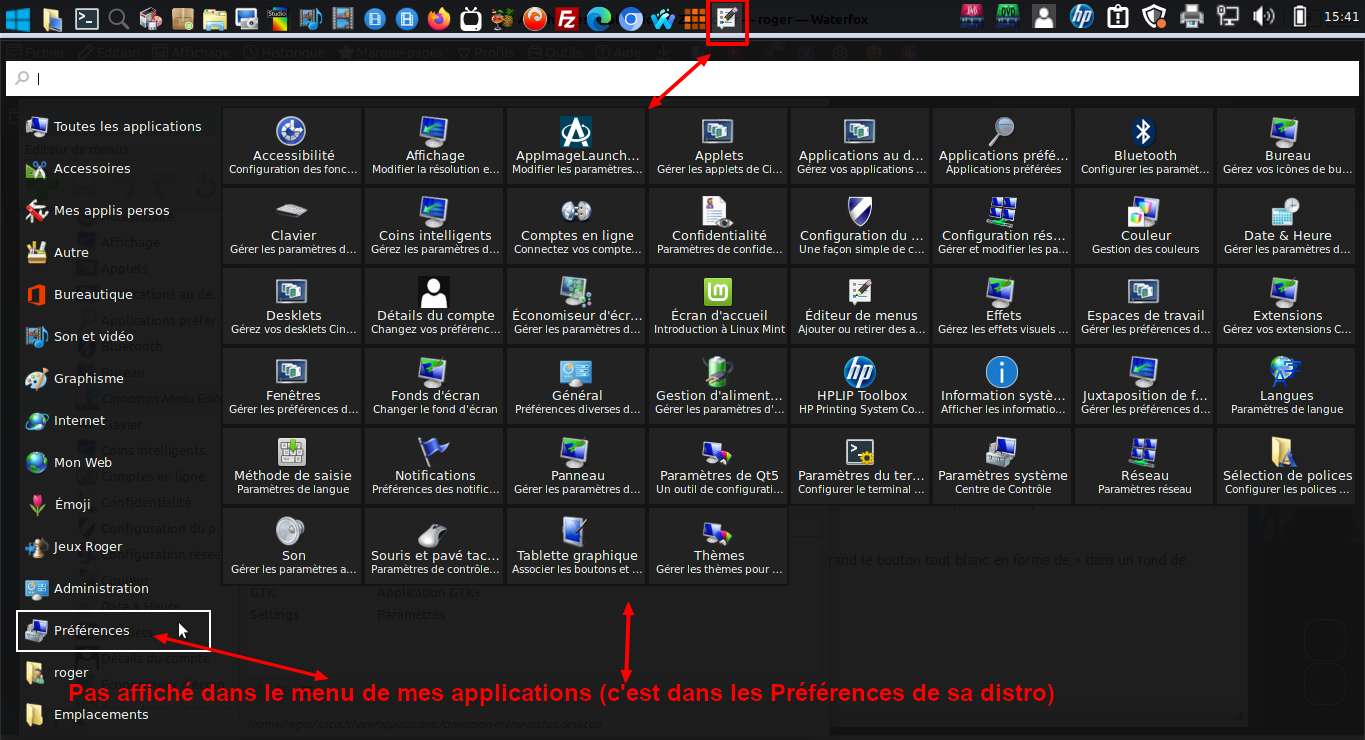
Task: Select the Internet category
Action: tap(79, 421)
